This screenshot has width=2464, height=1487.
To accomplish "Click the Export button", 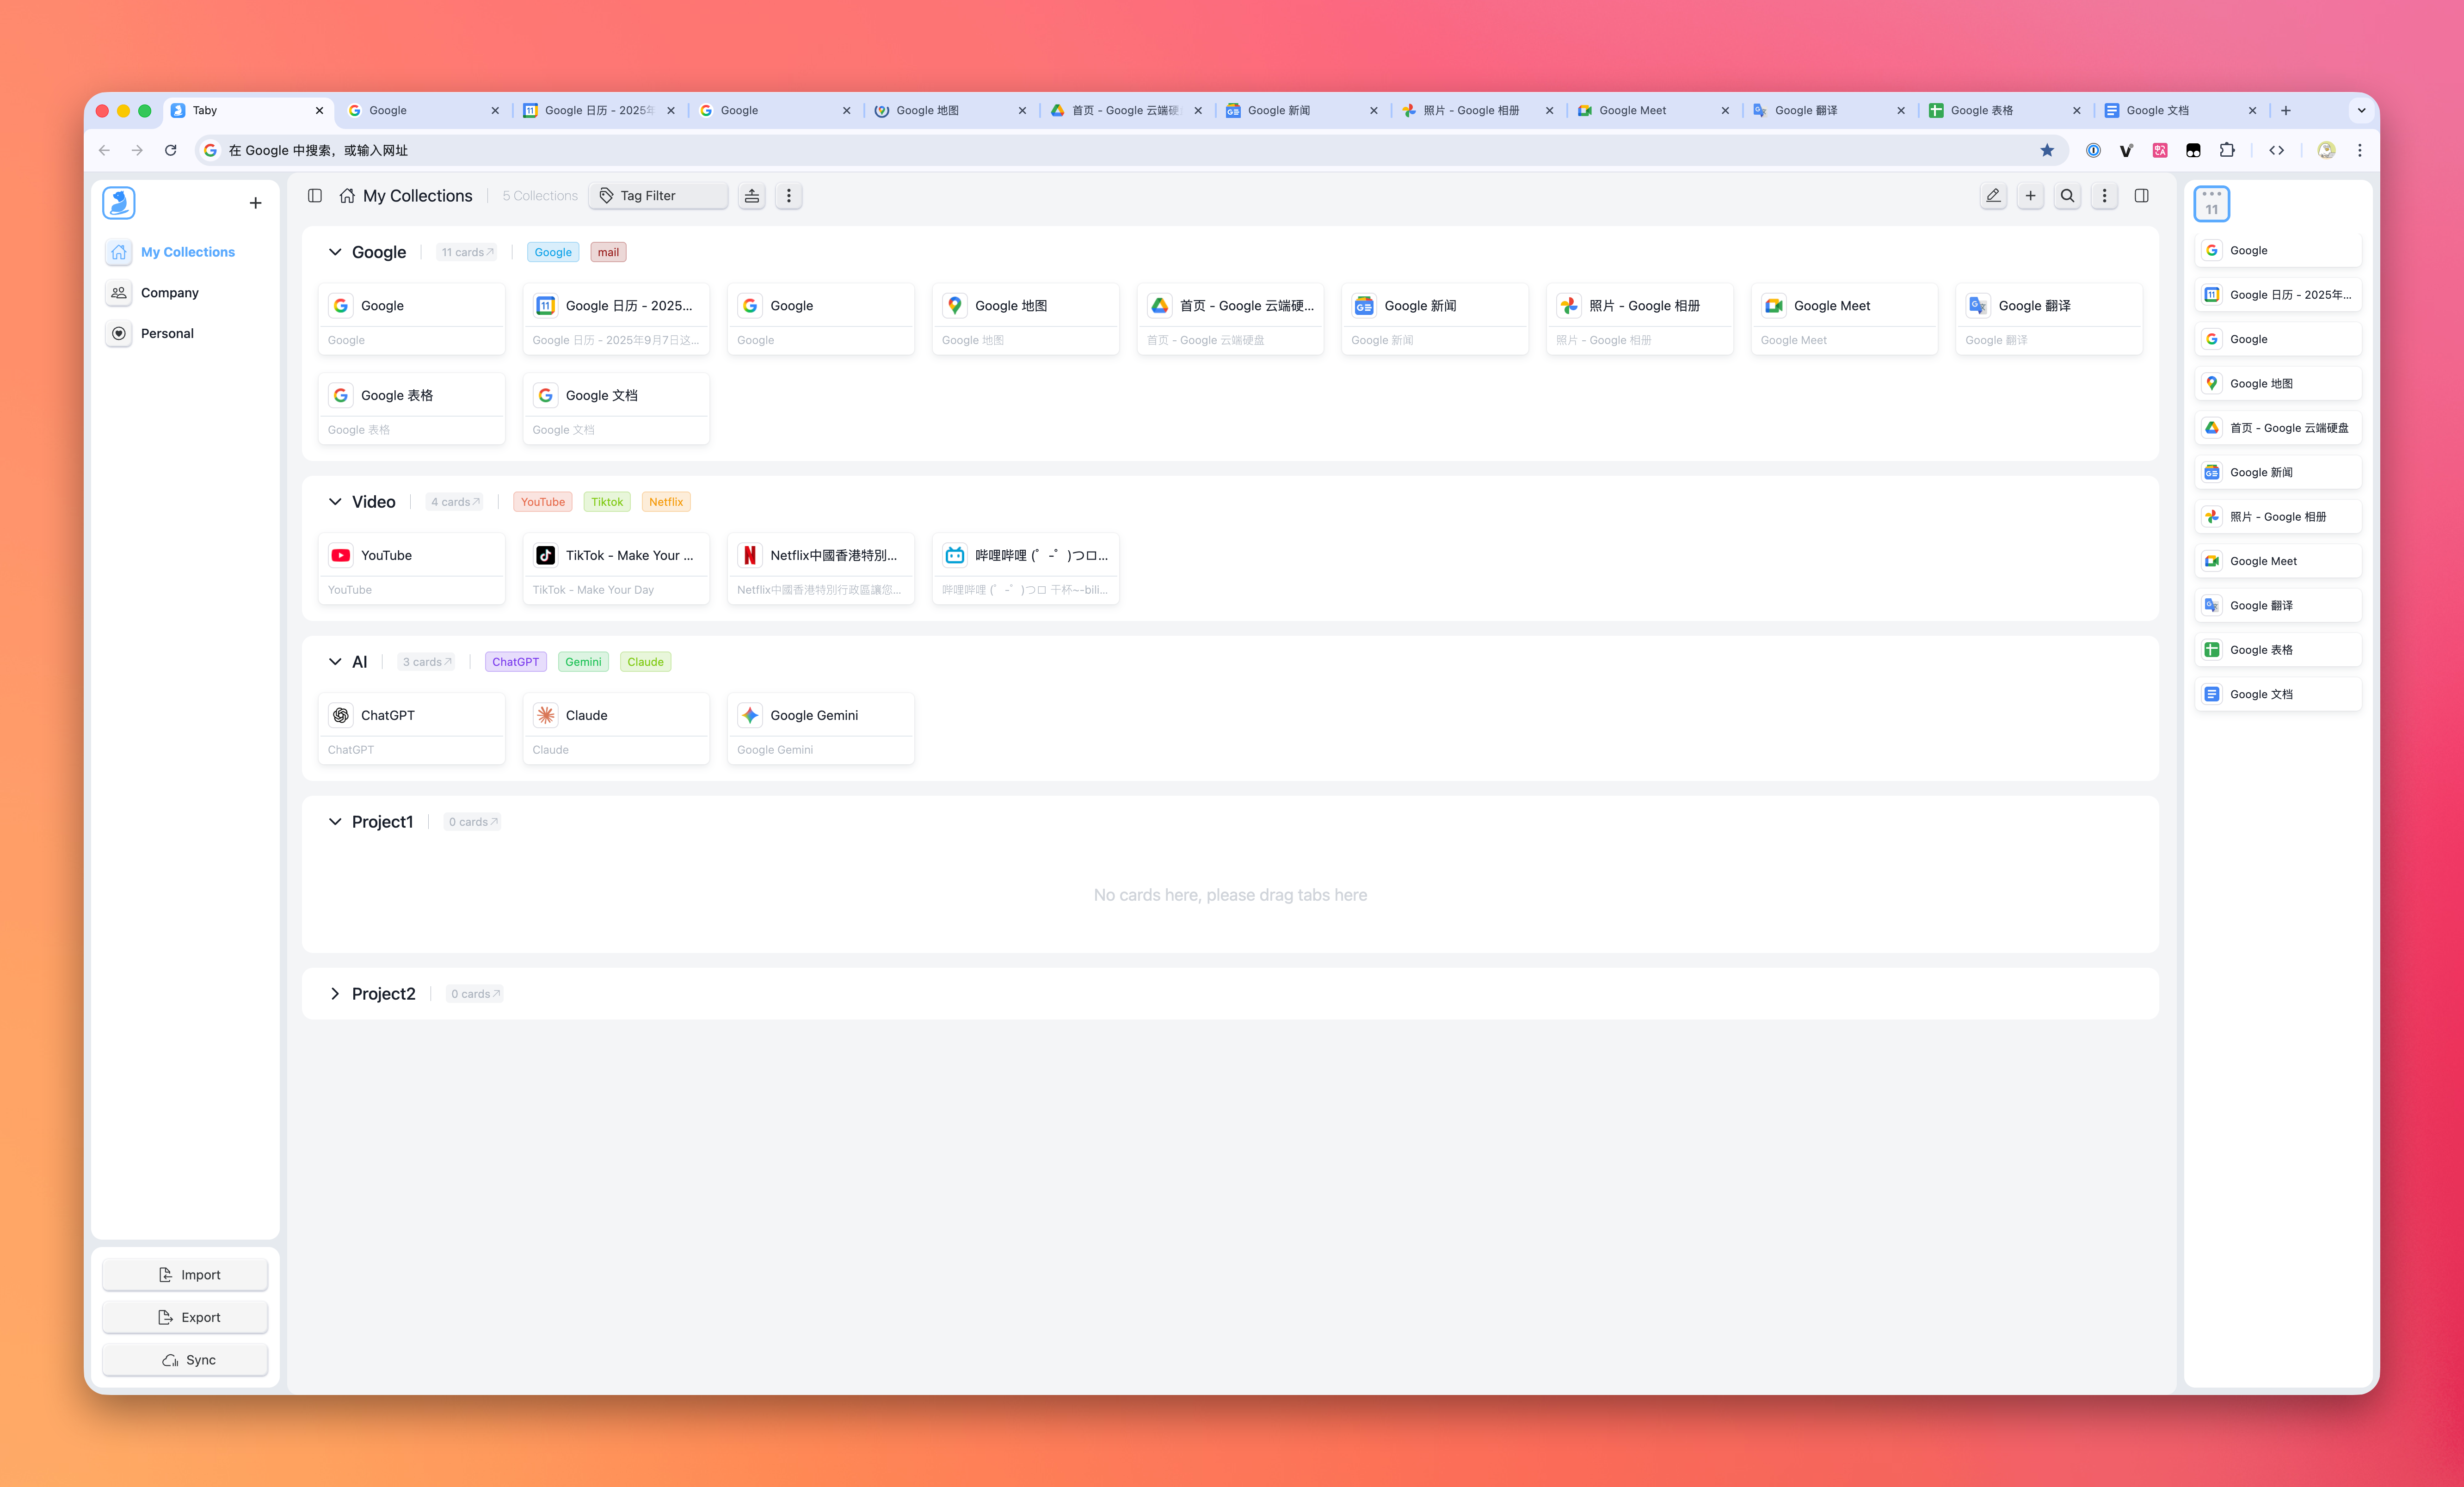I will pyautogui.click(x=185, y=1317).
